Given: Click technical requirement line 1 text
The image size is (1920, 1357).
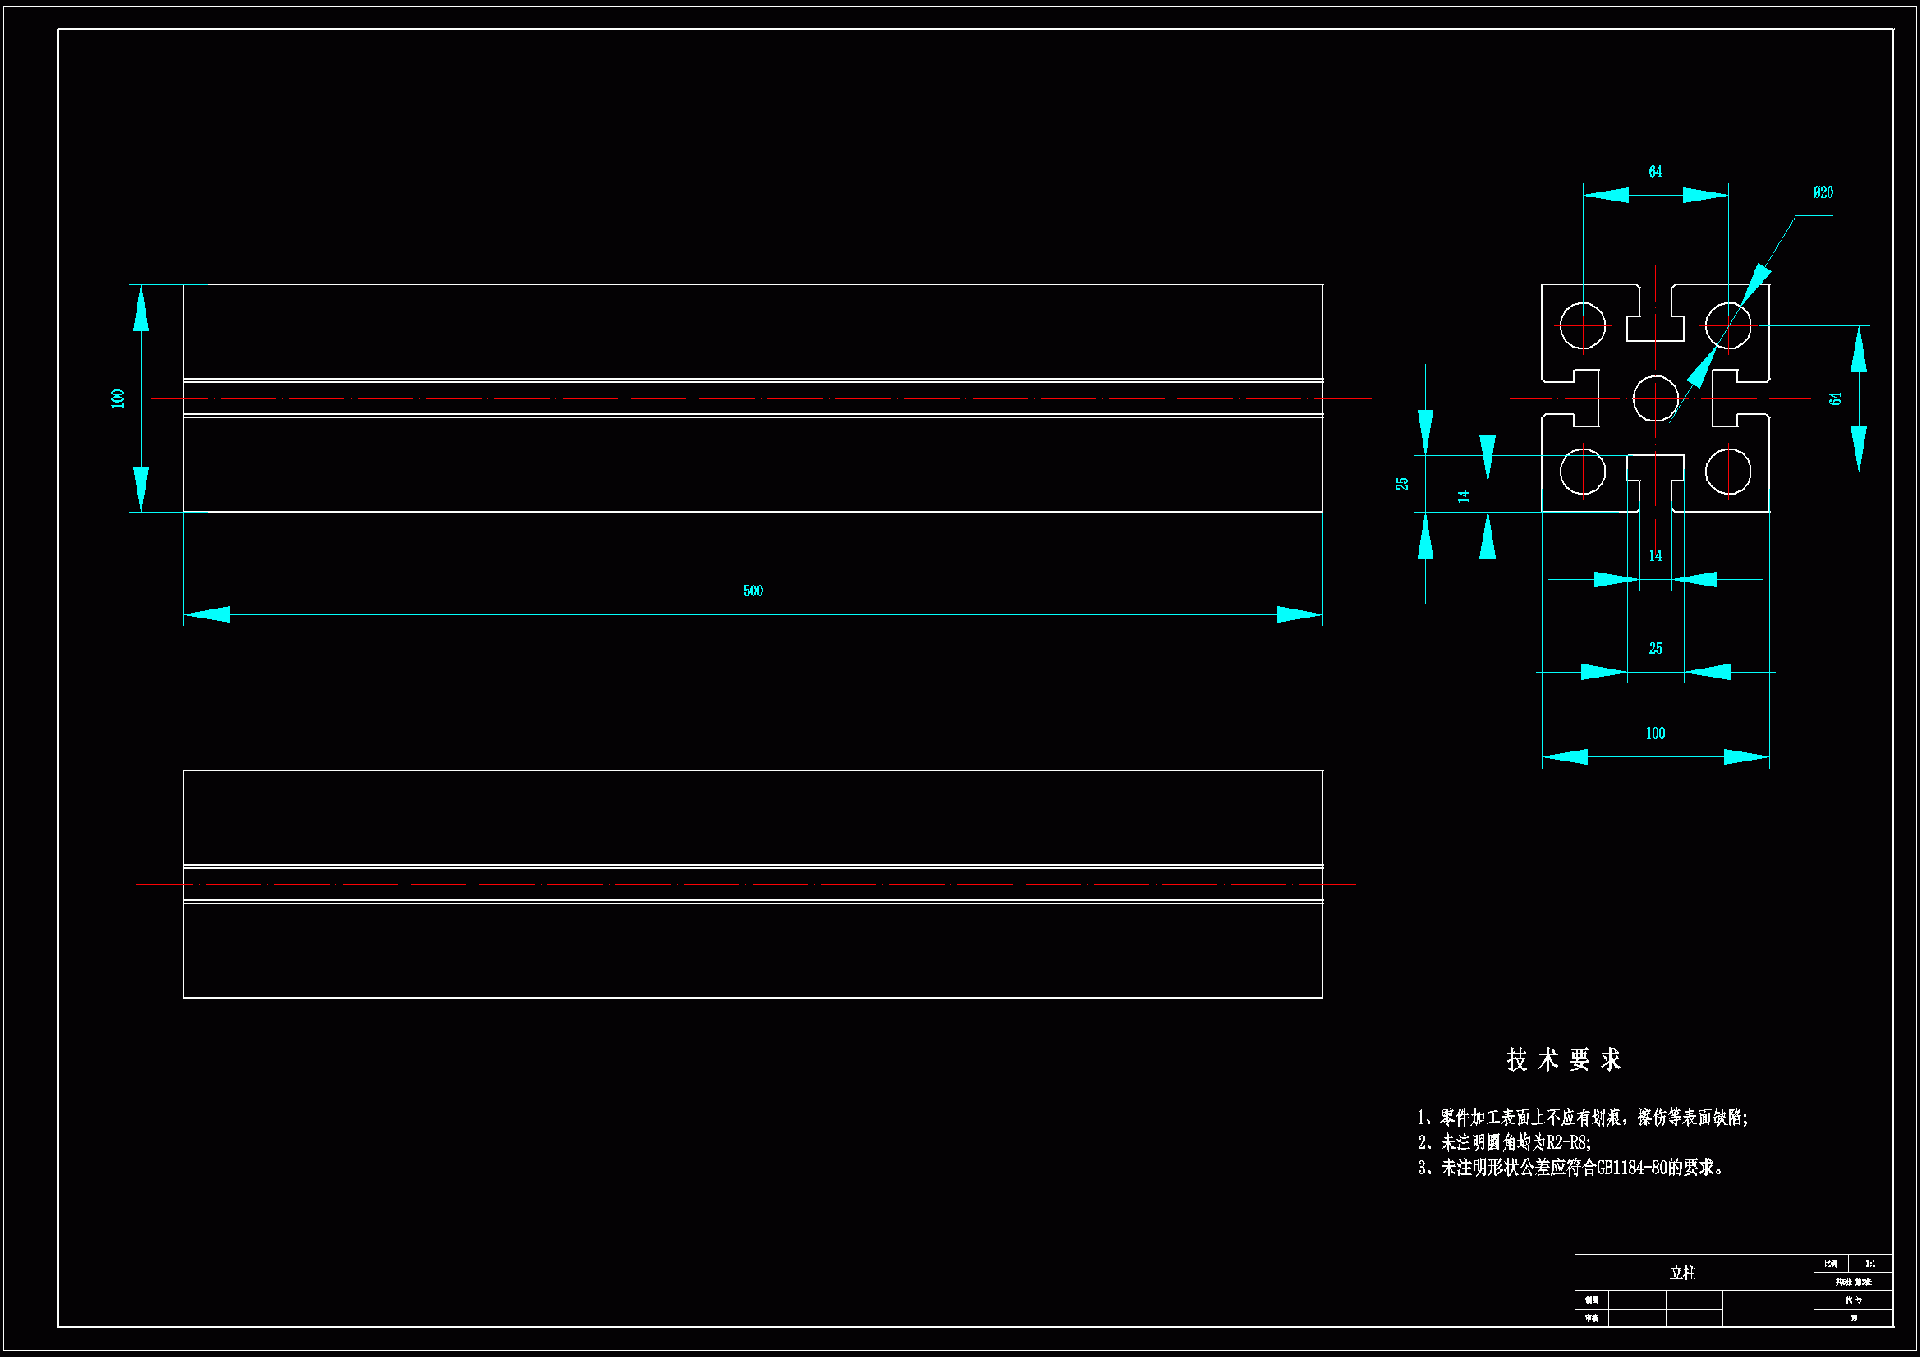Looking at the screenshot, I should point(1582,1118).
